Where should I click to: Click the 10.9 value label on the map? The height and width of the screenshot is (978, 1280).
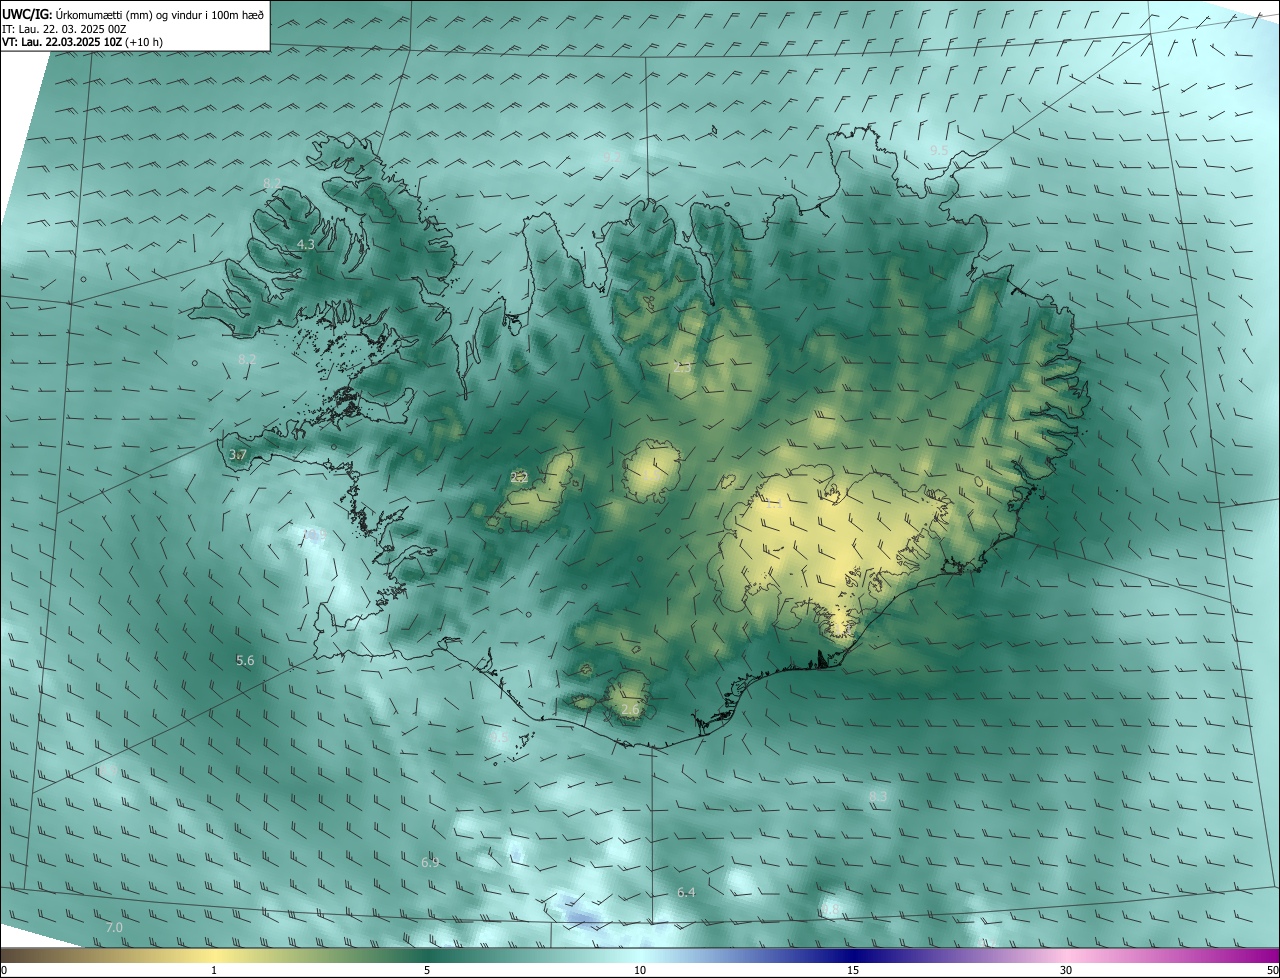point(314,536)
